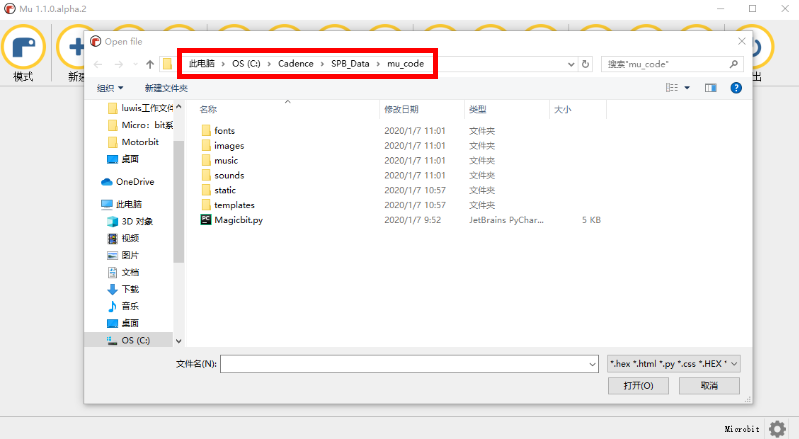Image resolution: width=799 pixels, height=439 pixels.
Task: Click Cadence in the address breadcrumb
Action: click(x=296, y=64)
